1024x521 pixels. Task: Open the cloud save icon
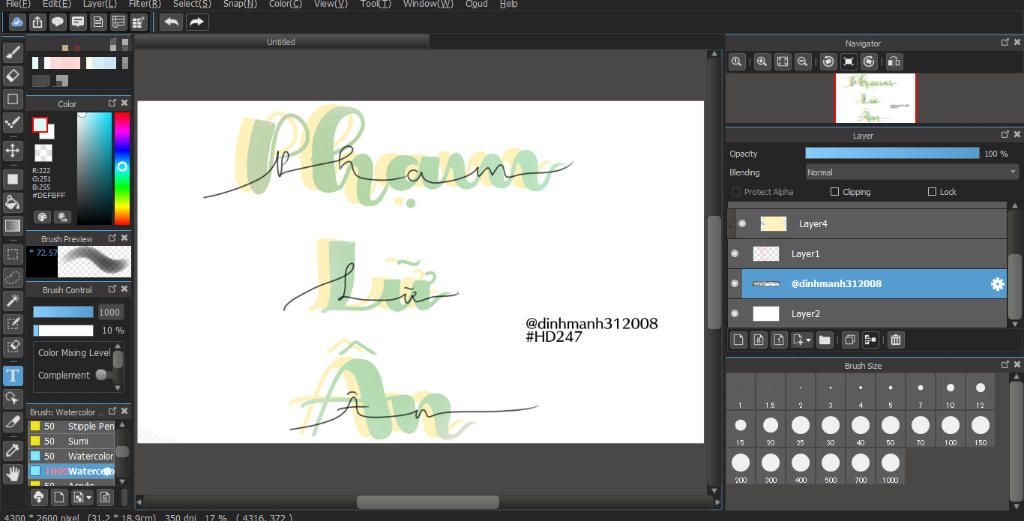point(18,22)
